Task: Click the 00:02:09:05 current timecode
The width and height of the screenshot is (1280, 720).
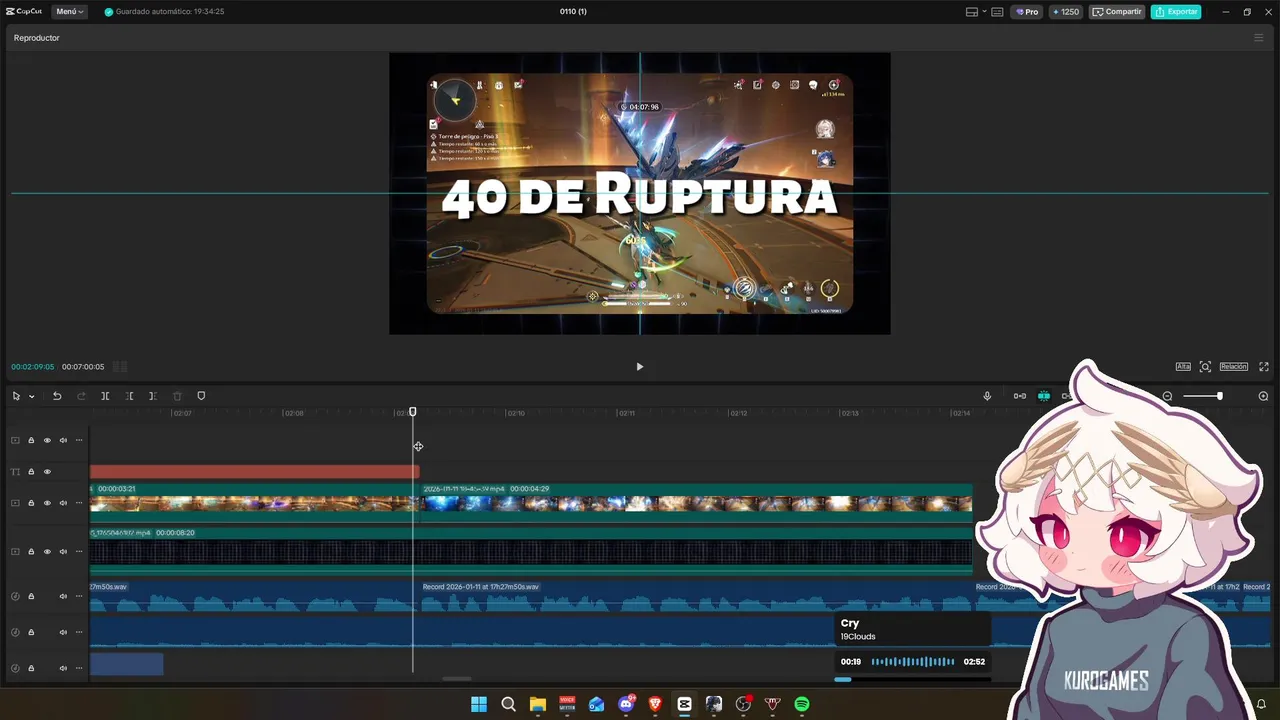Action: pos(33,367)
